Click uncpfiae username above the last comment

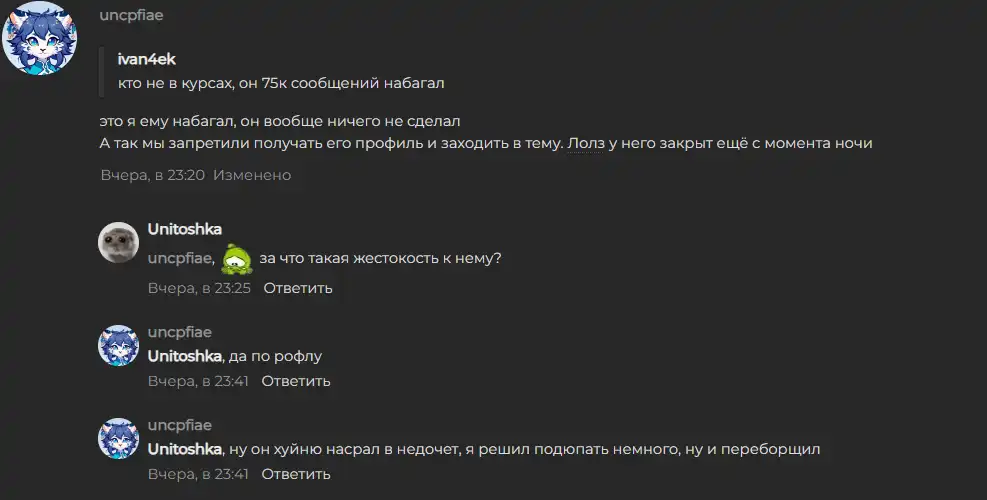(179, 425)
